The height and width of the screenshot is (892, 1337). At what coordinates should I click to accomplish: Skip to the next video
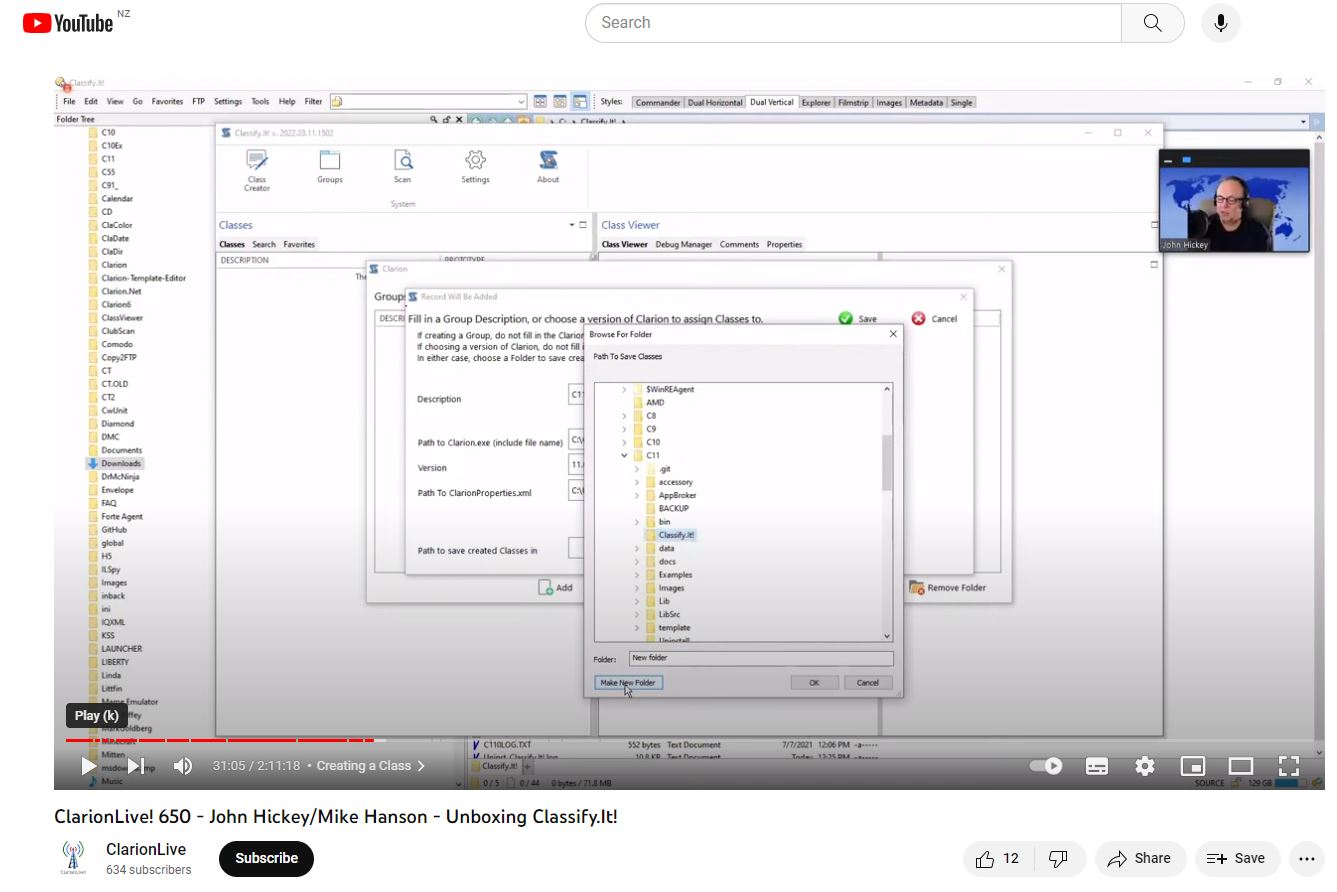pos(136,766)
